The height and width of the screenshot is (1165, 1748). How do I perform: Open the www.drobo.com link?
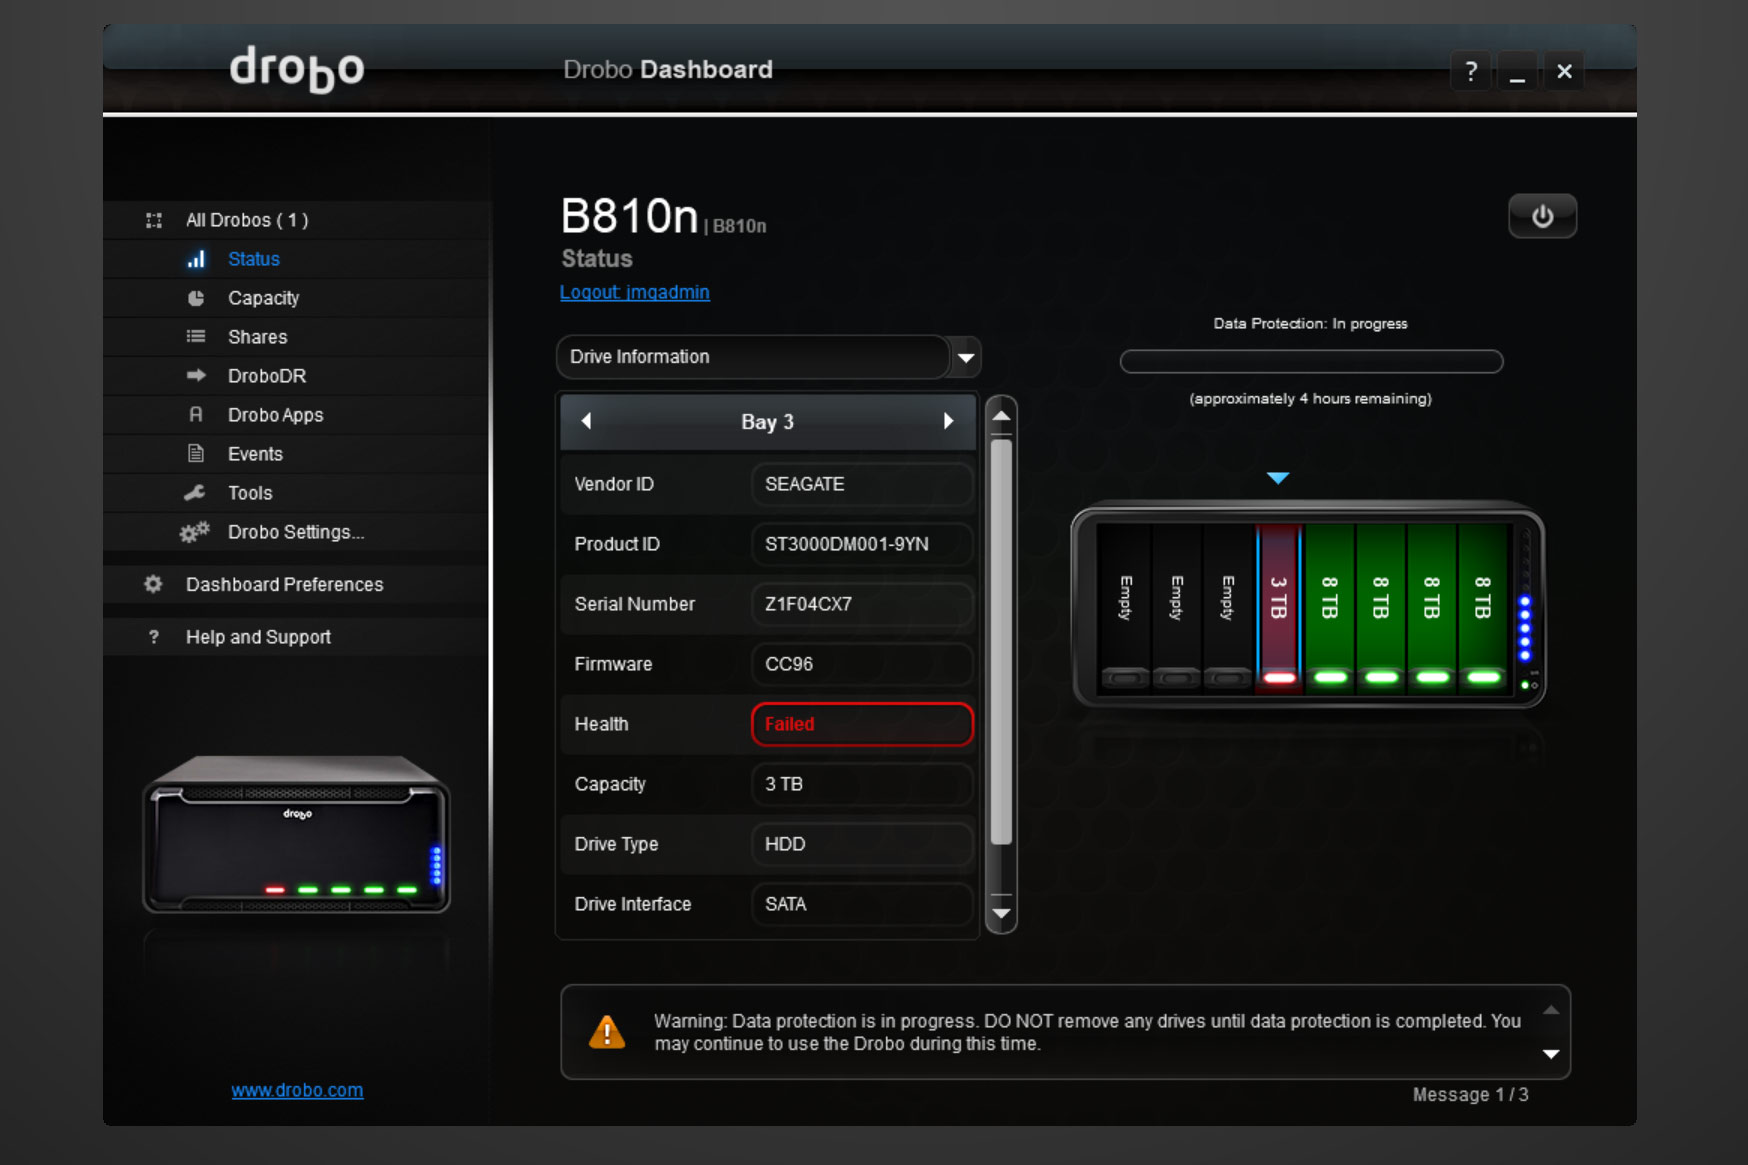pyautogui.click(x=297, y=1090)
